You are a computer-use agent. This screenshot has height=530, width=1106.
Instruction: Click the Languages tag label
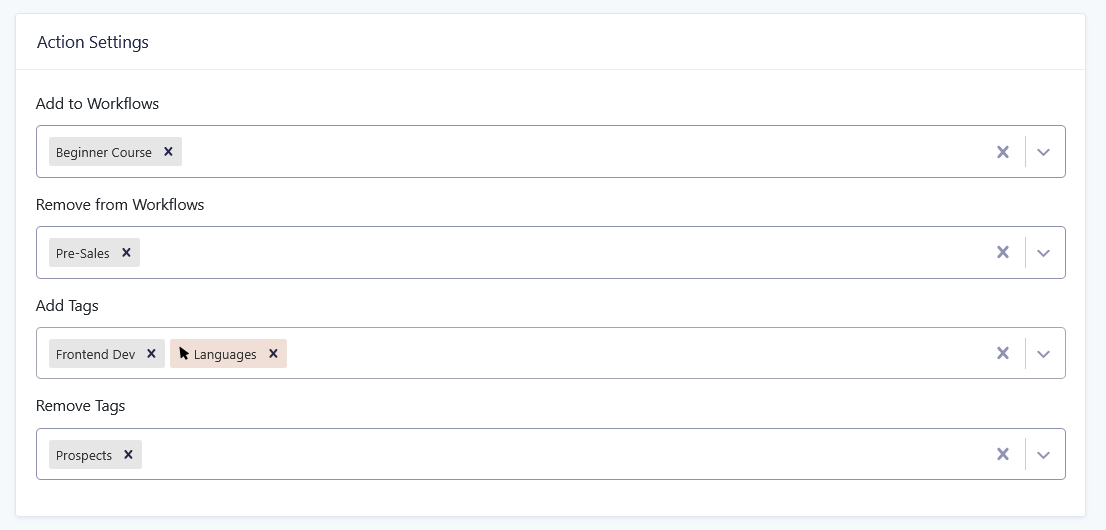[225, 354]
